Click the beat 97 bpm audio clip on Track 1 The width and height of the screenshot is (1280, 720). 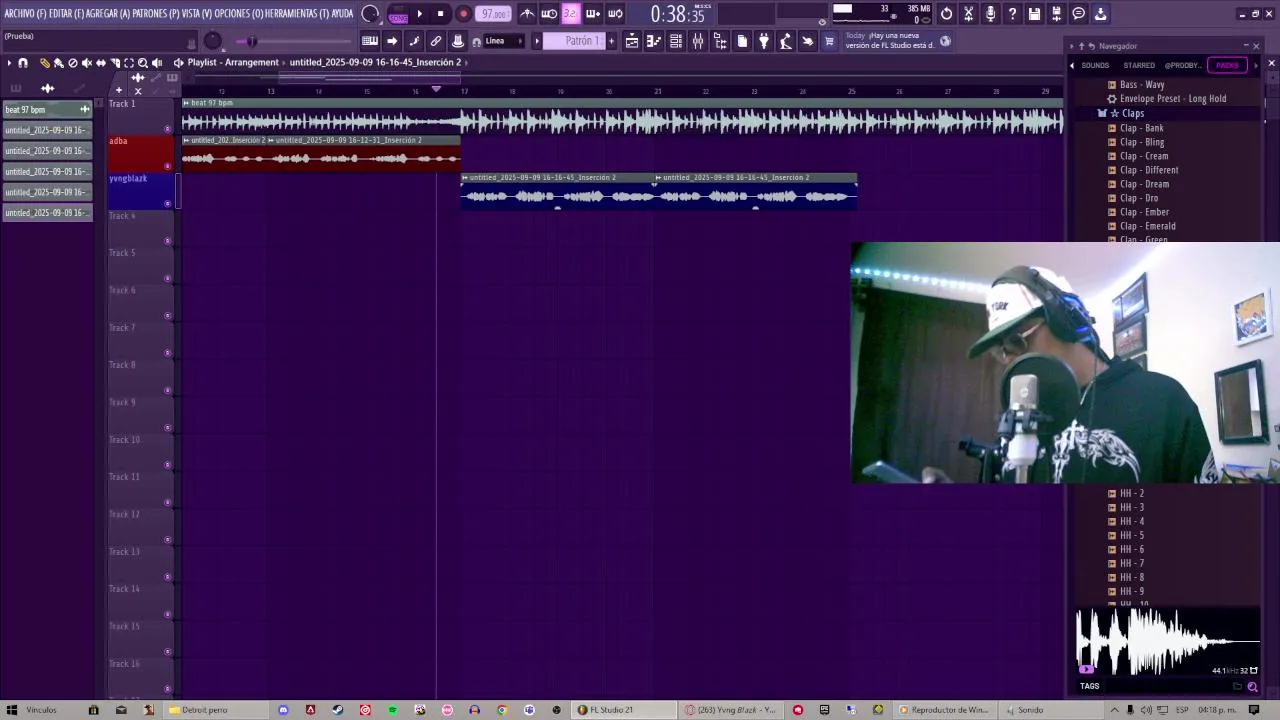(x=622, y=117)
